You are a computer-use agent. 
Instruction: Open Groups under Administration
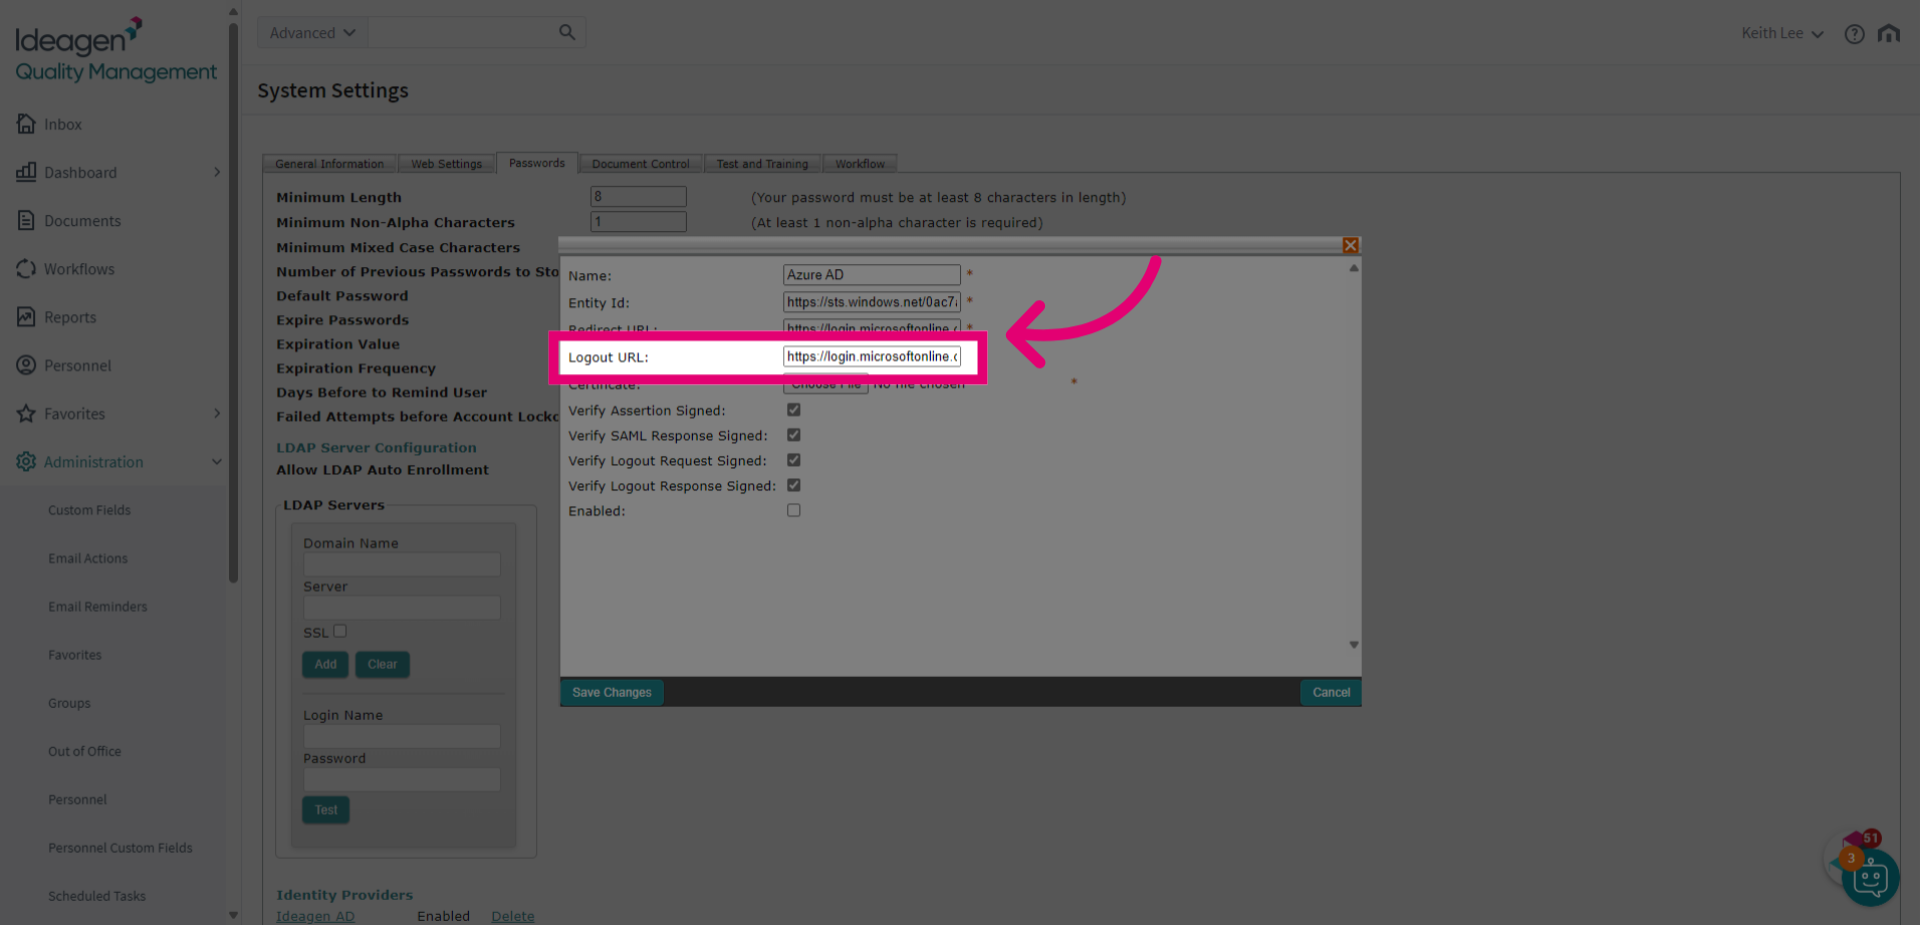click(69, 703)
